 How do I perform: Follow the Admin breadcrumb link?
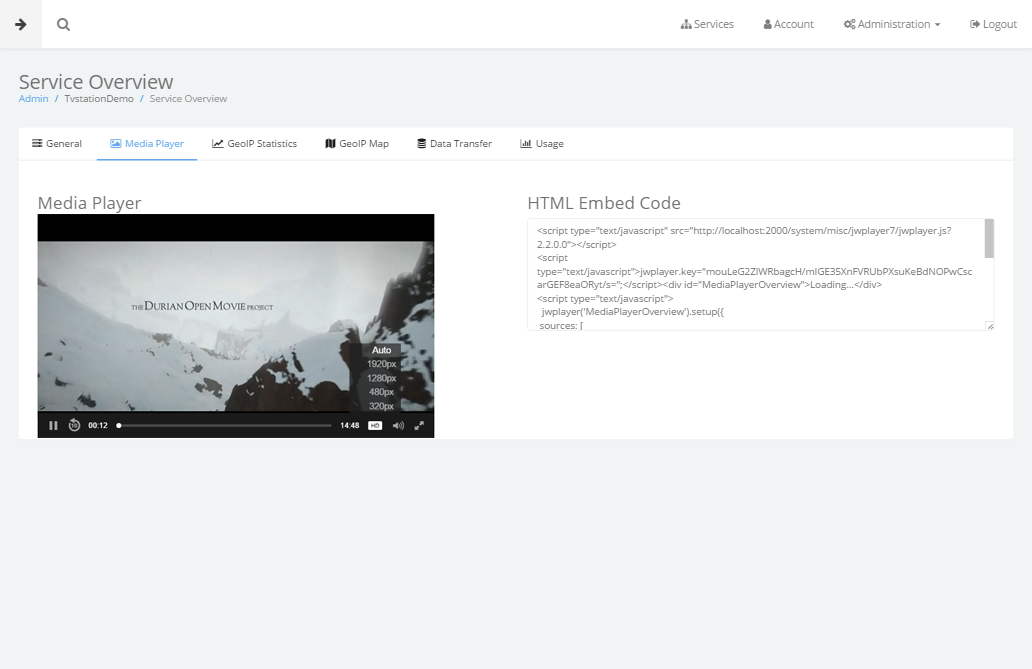[34, 99]
